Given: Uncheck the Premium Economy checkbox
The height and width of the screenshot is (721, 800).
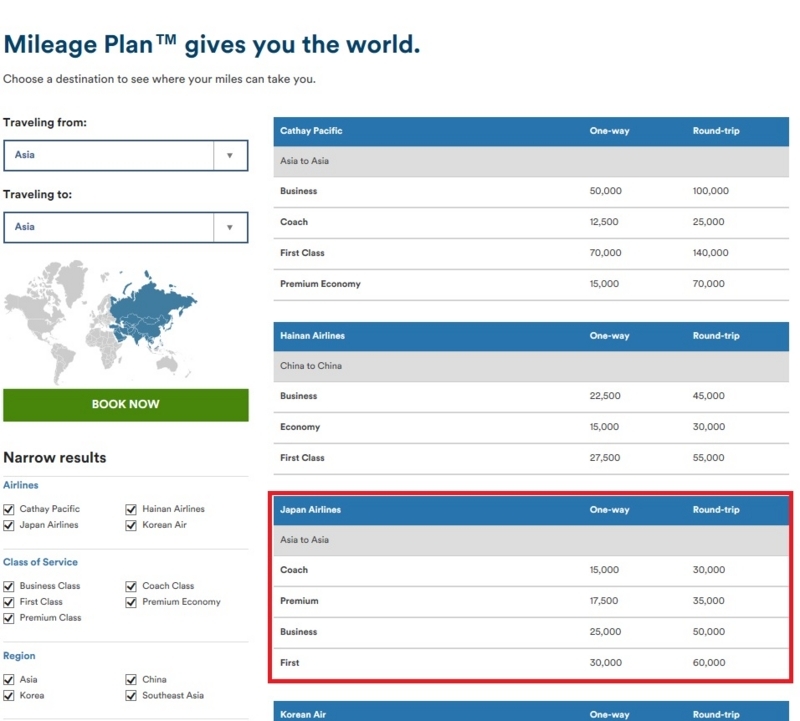Looking at the screenshot, I should 131,602.
